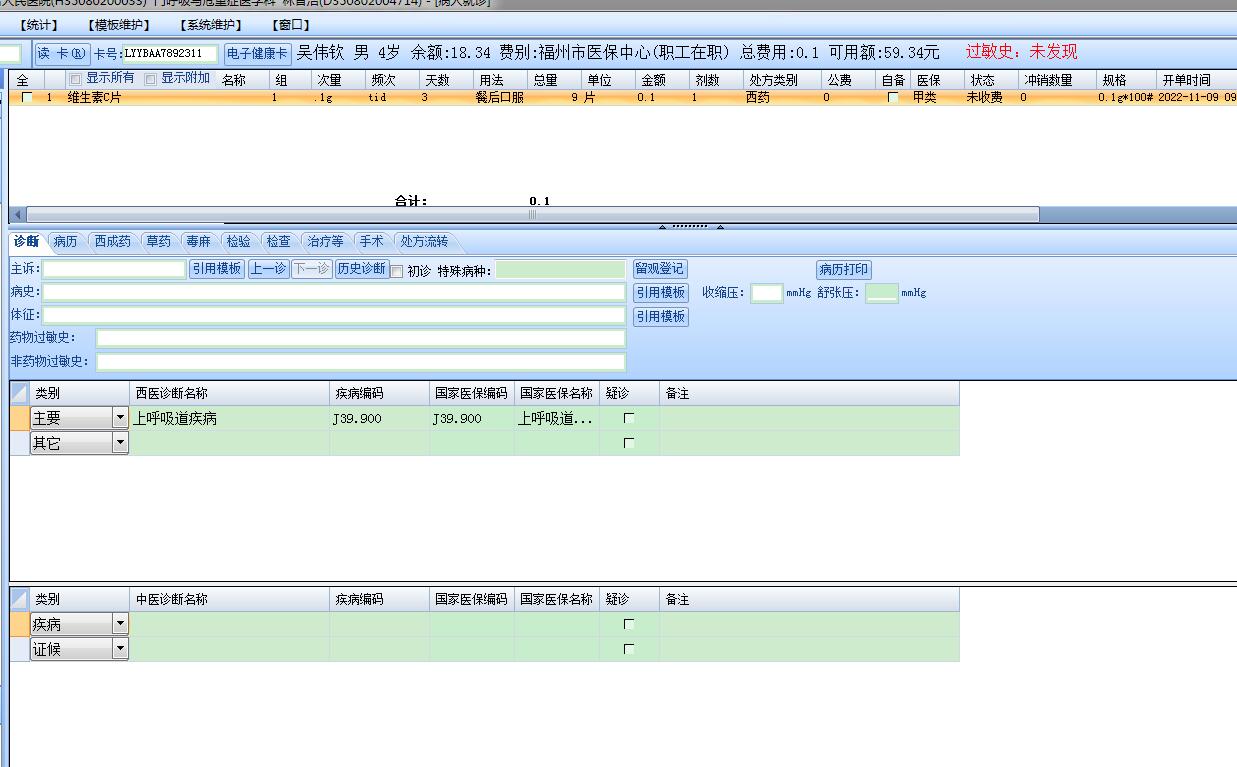Click the 上一诊 button
1237x767 pixels.
pyautogui.click(x=268, y=269)
